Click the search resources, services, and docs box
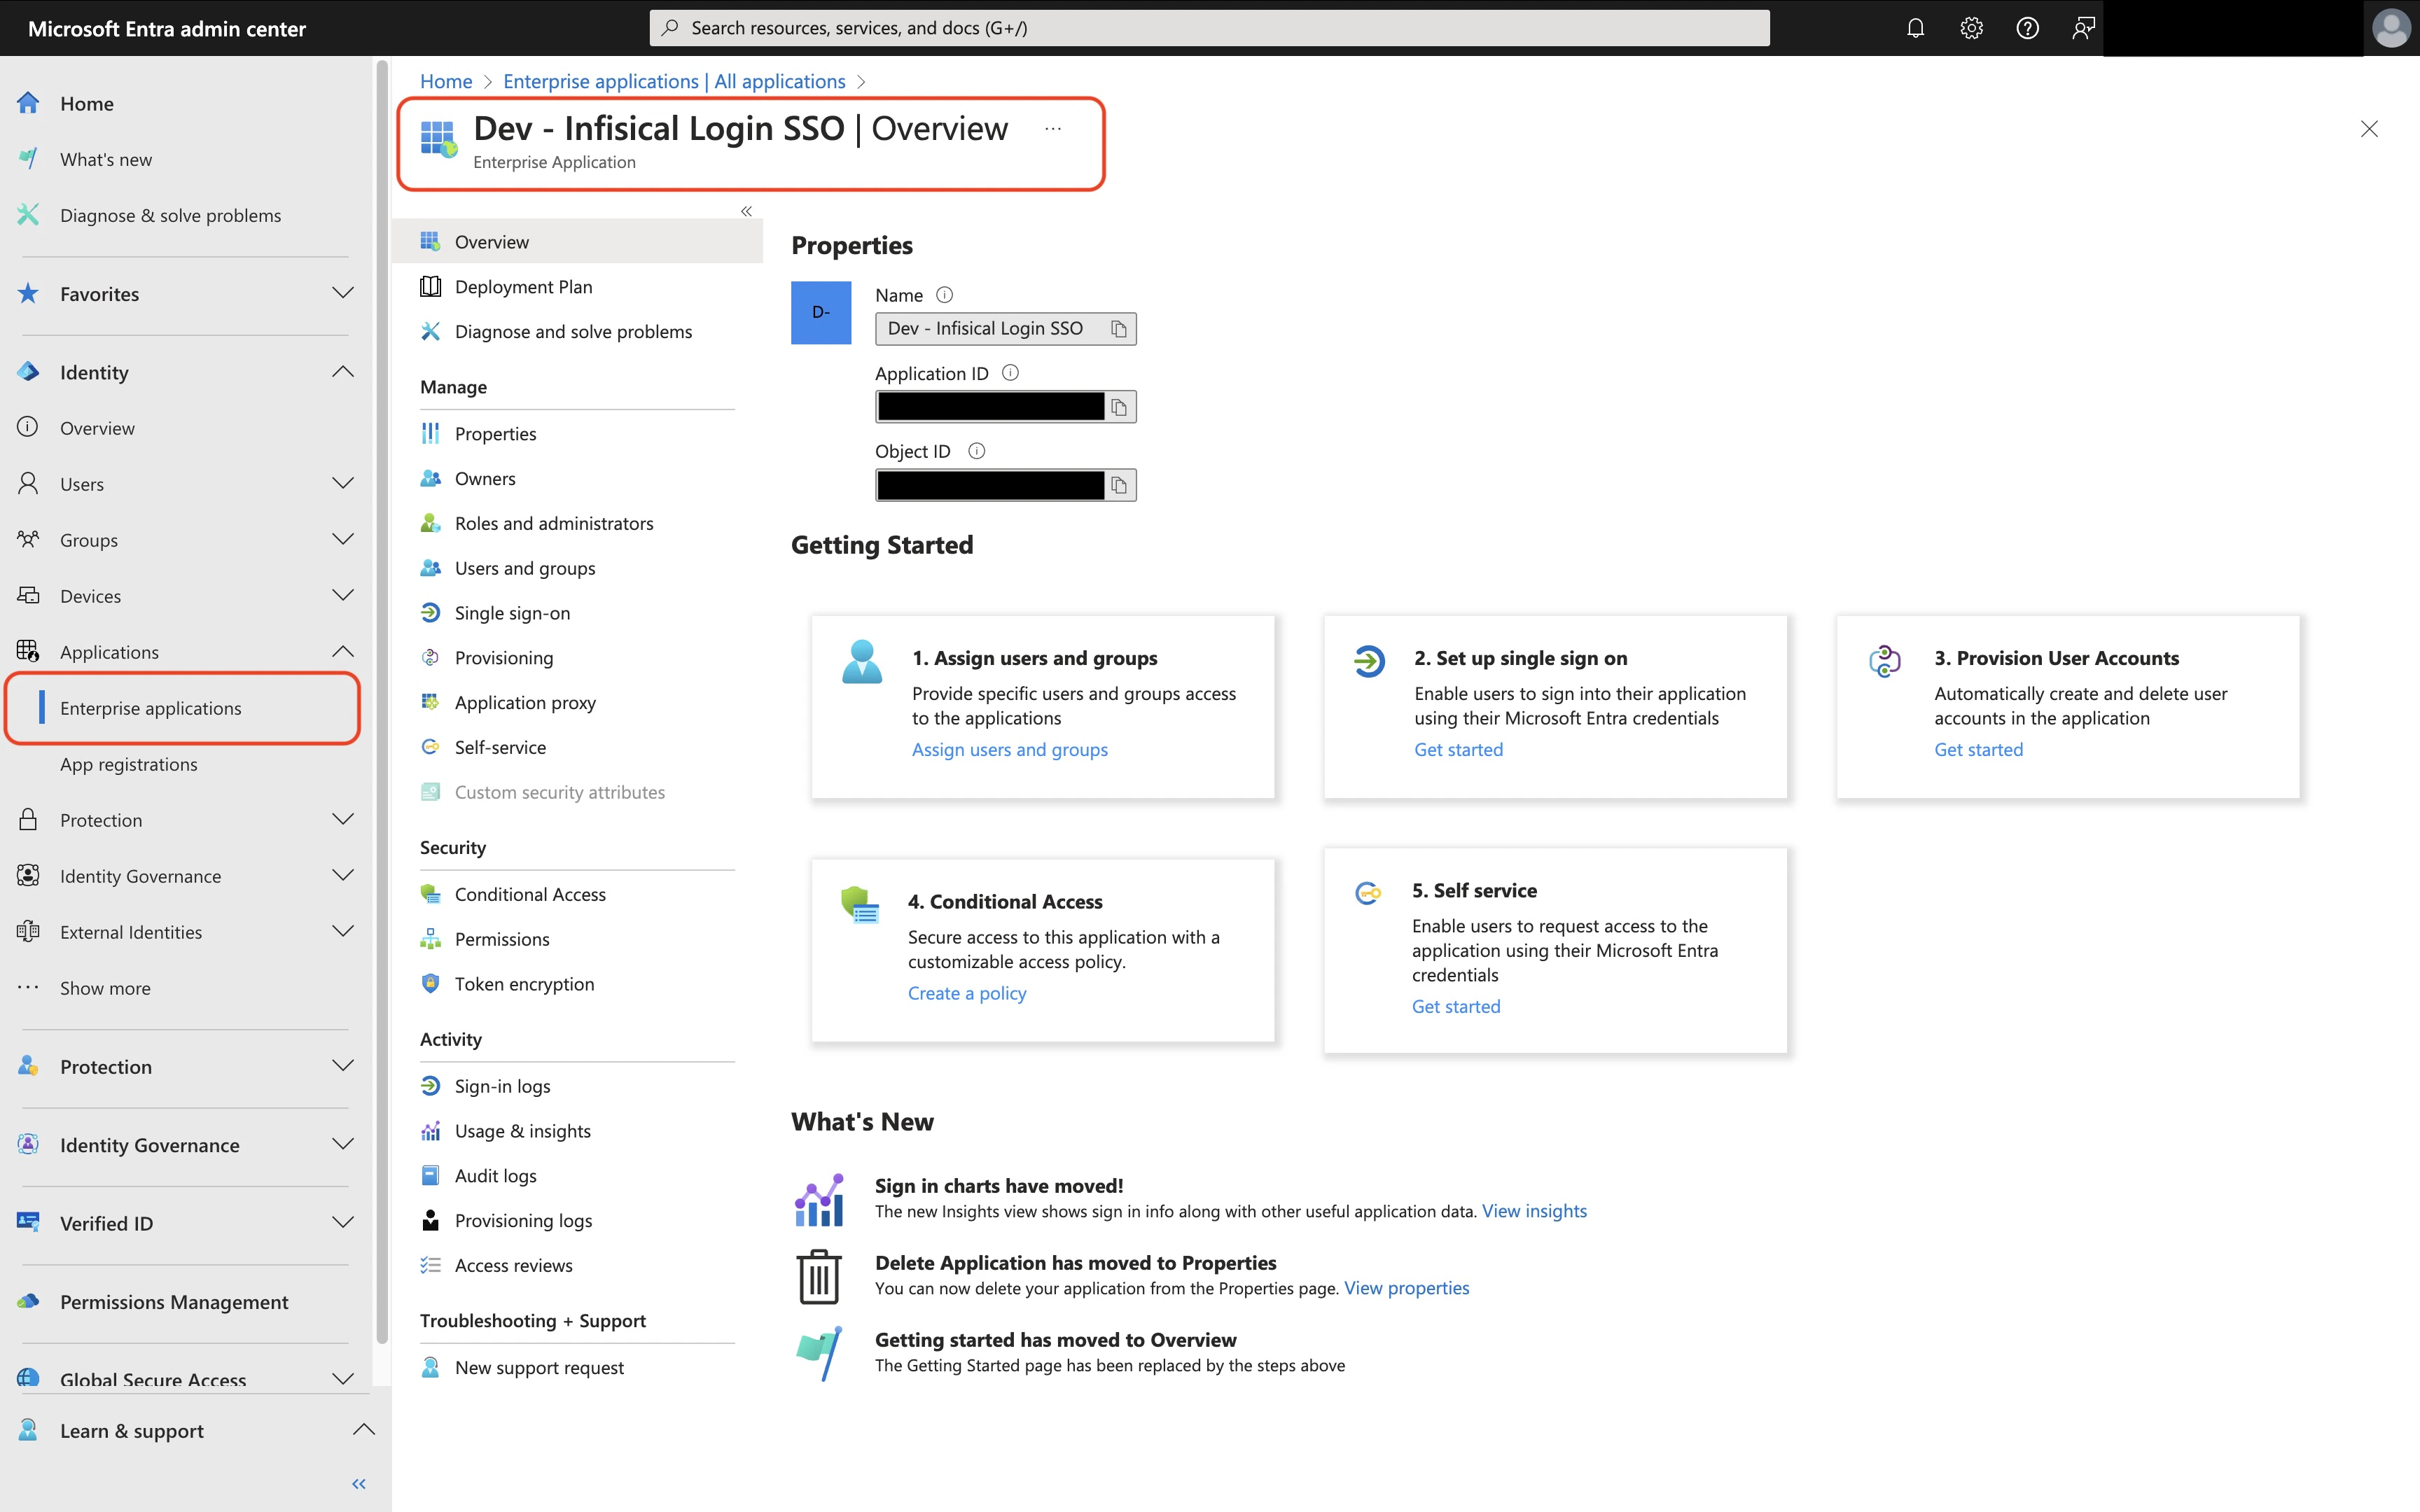2420x1512 pixels. click(x=1209, y=28)
